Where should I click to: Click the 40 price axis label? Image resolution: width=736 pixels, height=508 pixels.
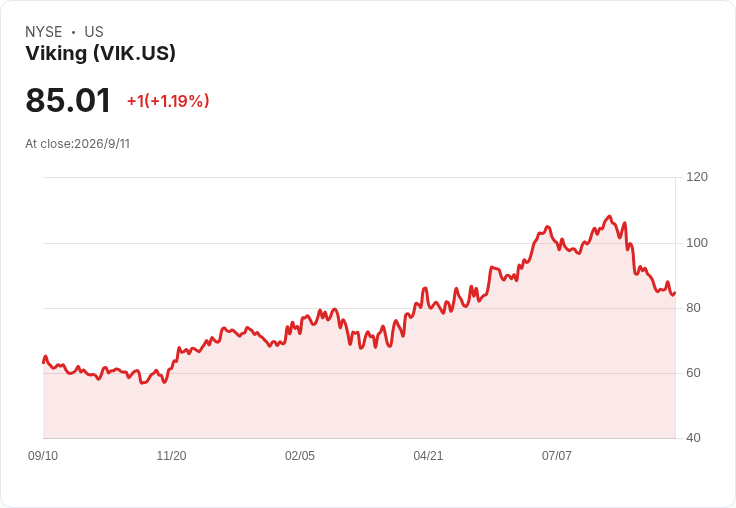click(x=693, y=438)
